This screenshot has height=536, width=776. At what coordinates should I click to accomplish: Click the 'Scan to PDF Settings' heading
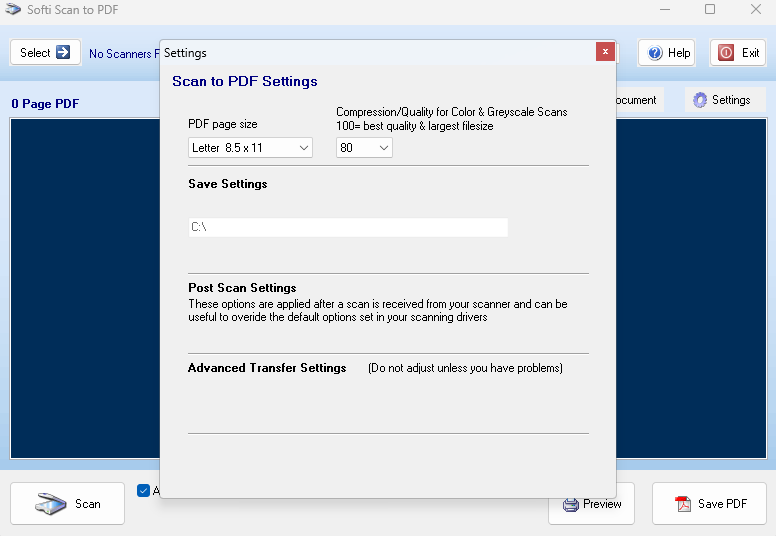pos(244,81)
